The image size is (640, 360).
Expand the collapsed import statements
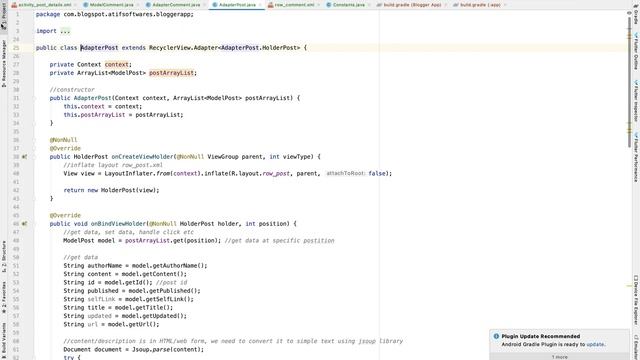65,31
